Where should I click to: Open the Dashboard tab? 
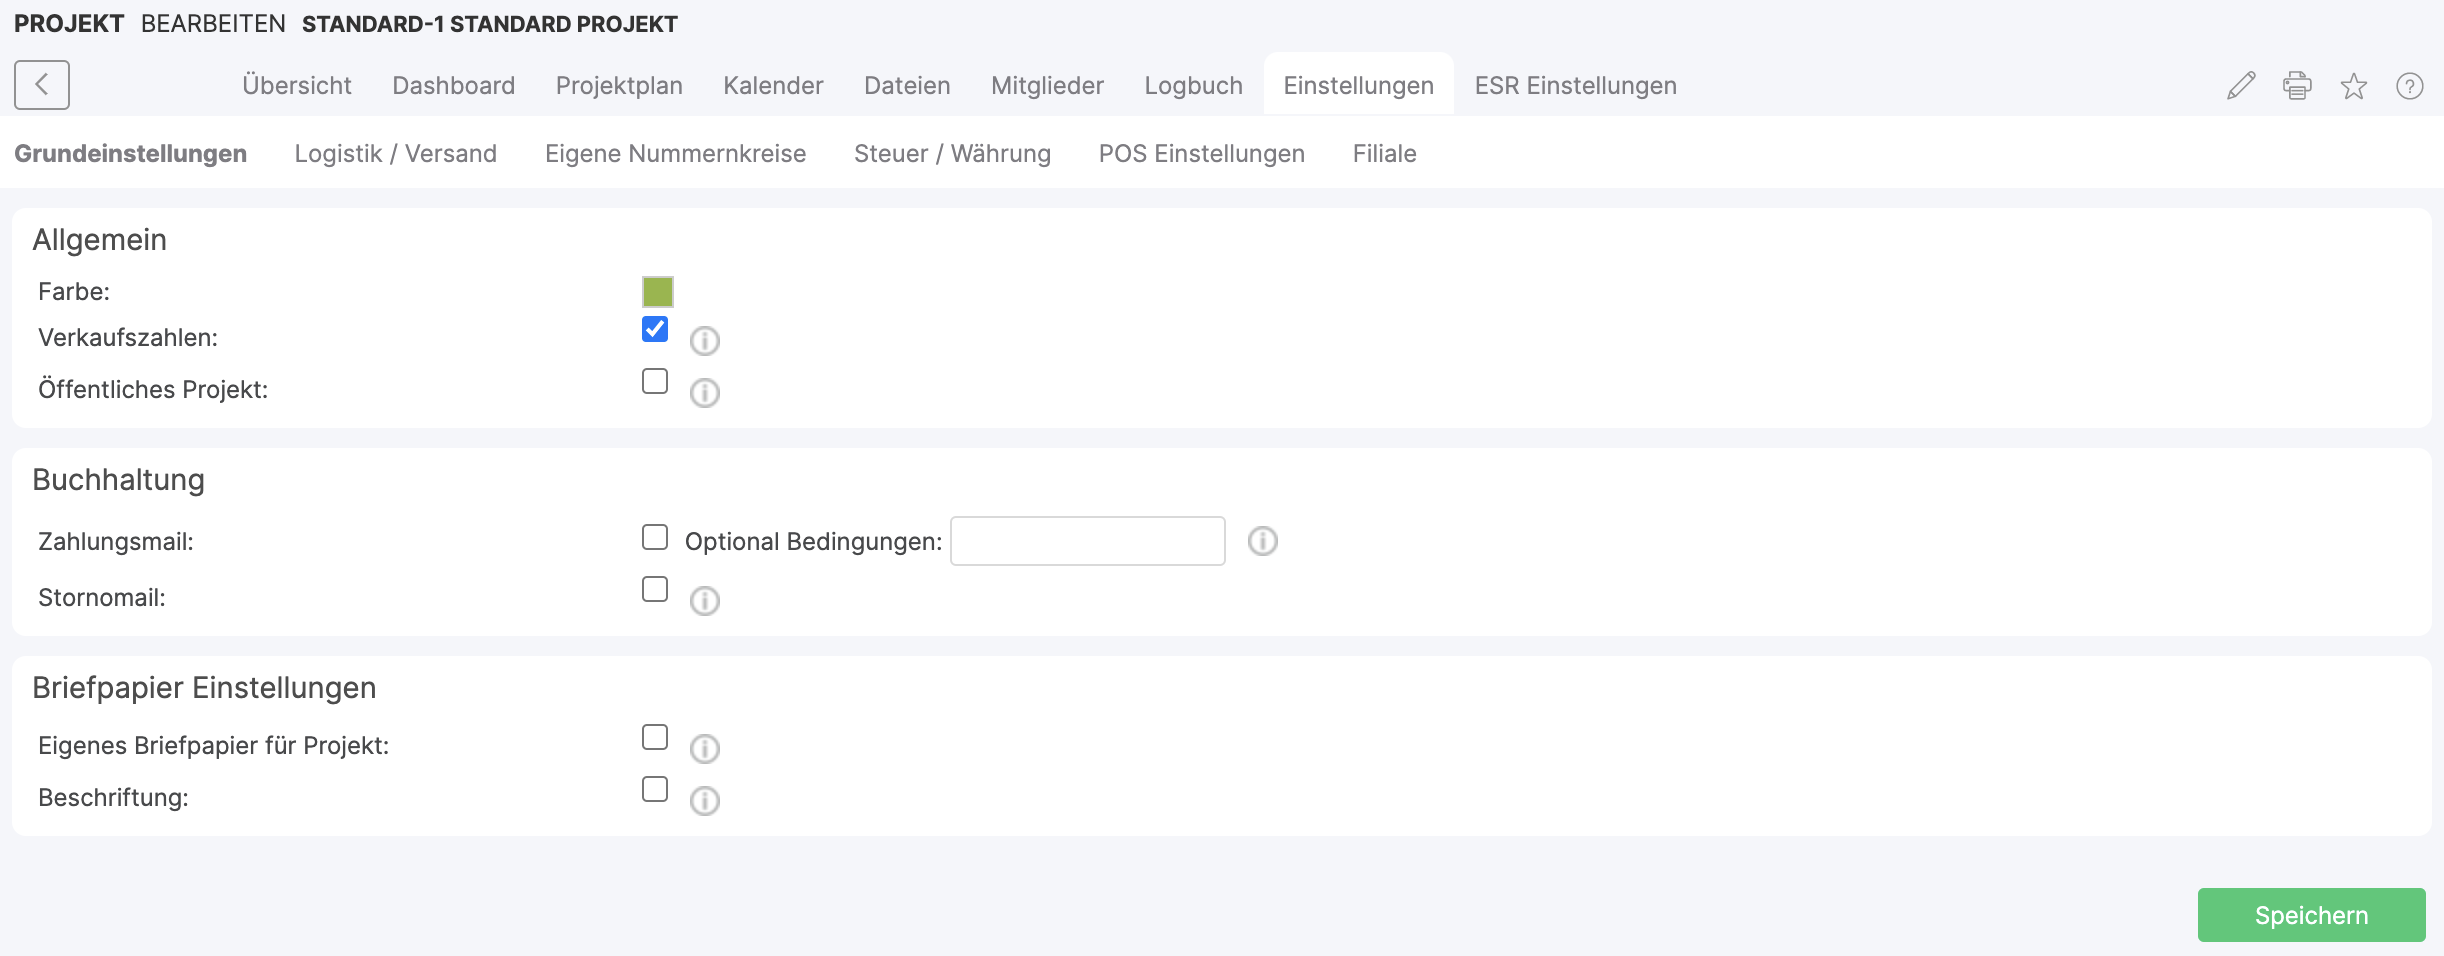click(x=454, y=86)
